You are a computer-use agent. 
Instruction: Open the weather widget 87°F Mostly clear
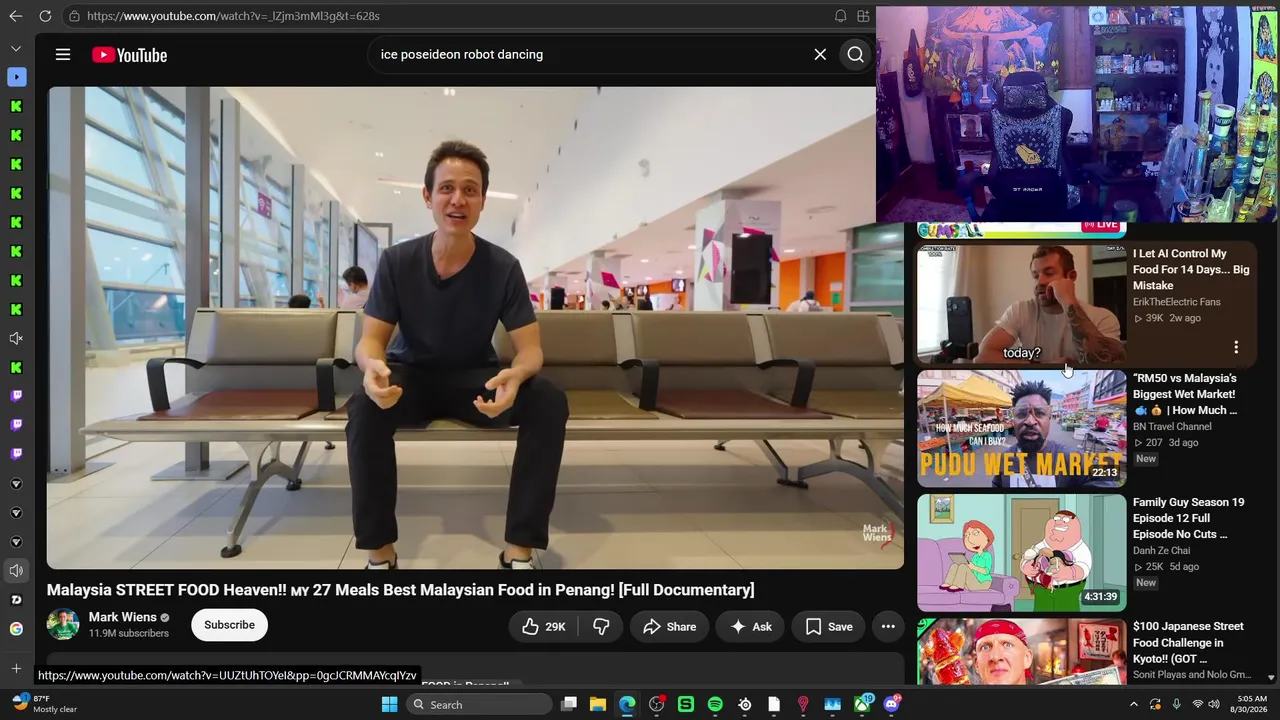(45, 704)
